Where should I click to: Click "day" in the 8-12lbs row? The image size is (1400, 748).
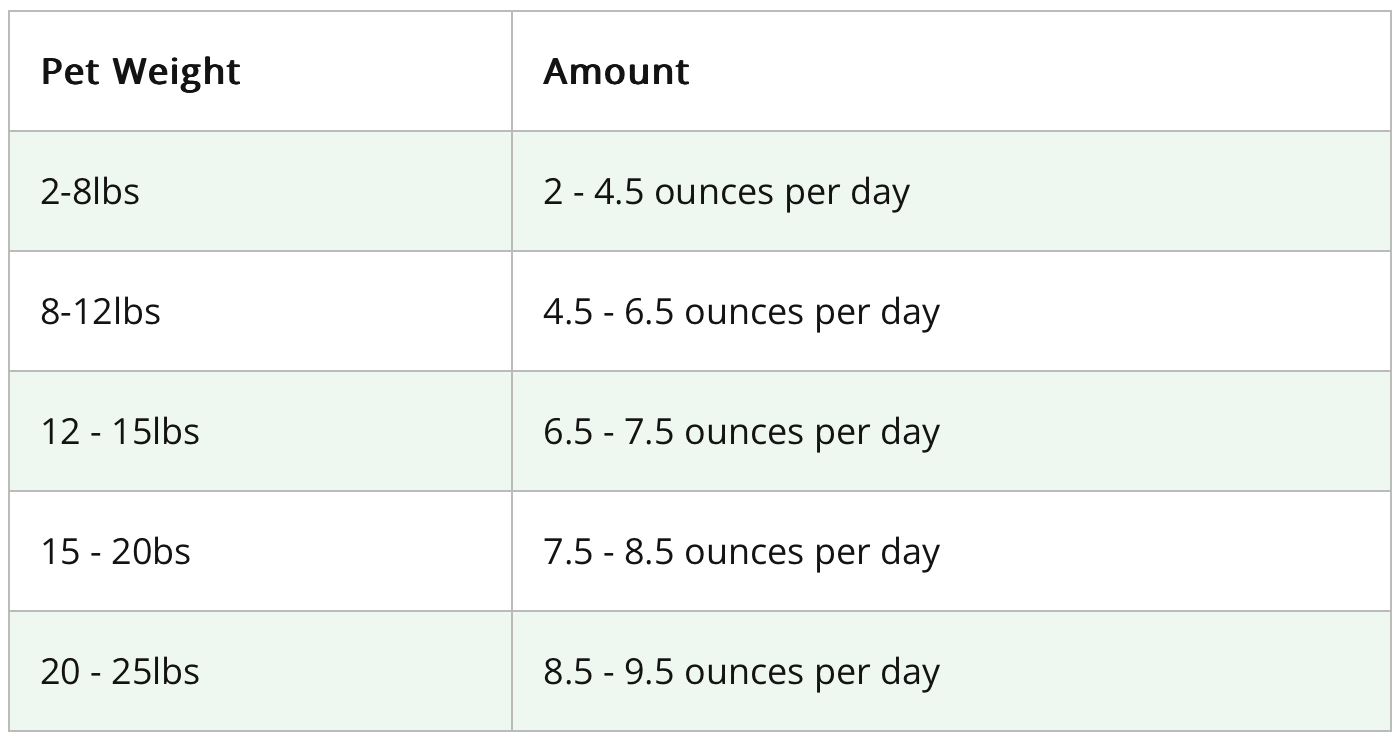tap(909, 313)
